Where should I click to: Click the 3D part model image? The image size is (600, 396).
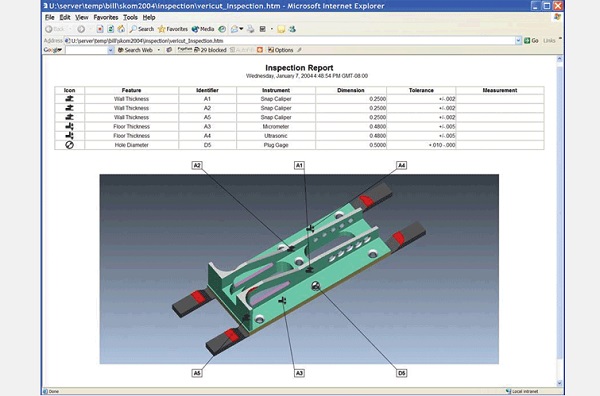point(299,269)
